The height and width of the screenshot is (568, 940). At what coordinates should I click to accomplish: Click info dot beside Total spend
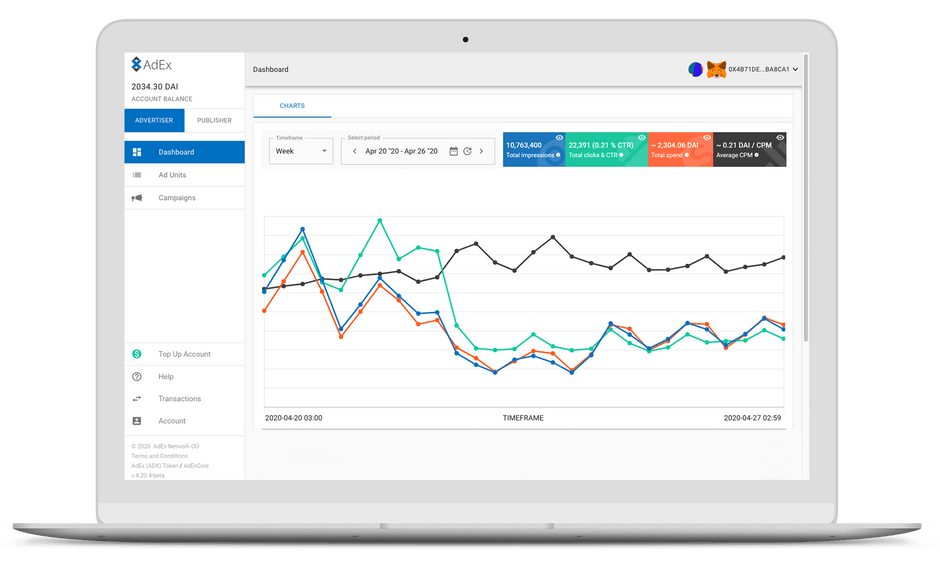pos(687,155)
